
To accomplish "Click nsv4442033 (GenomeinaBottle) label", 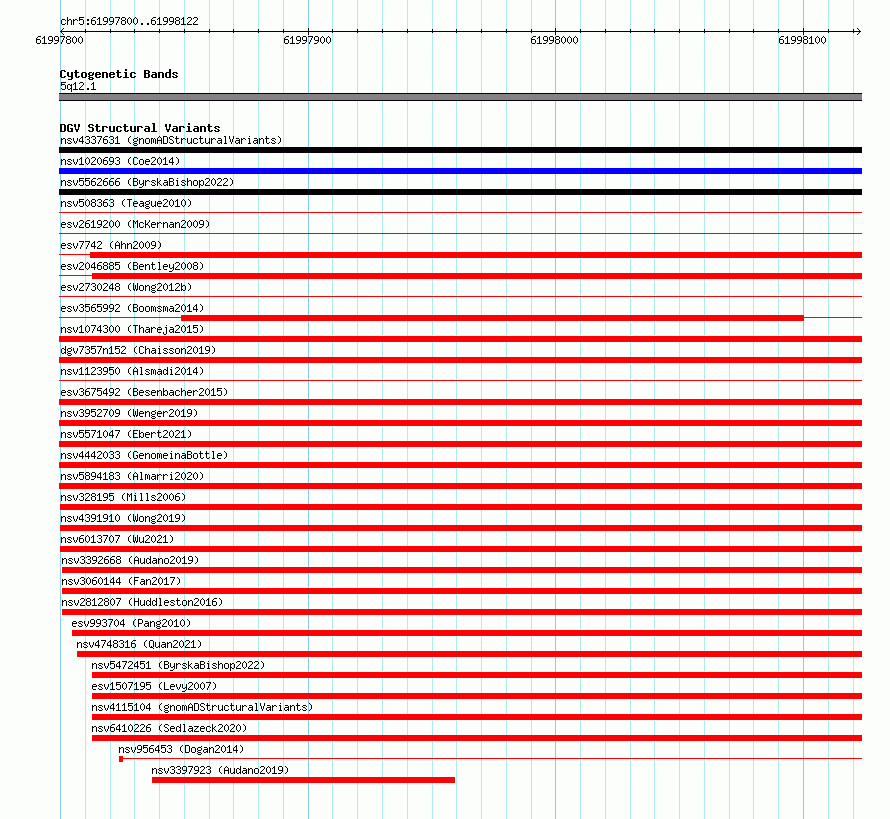I will click(144, 455).
